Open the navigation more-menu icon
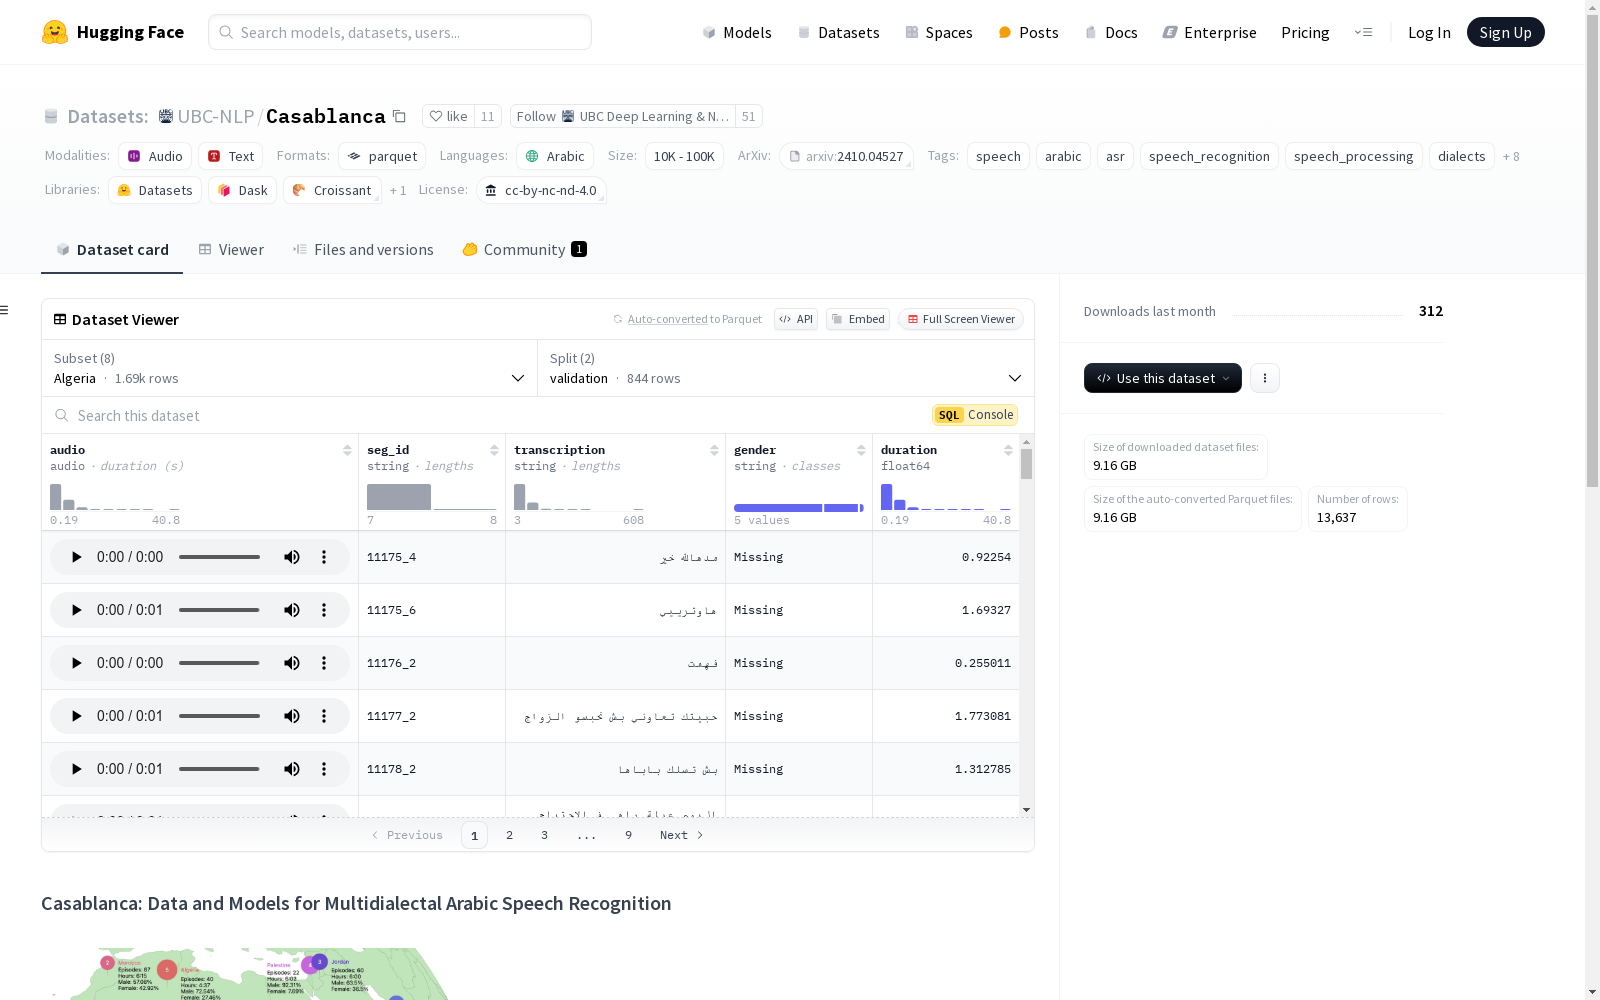This screenshot has height=1000, width=1600. pyautogui.click(x=1363, y=32)
